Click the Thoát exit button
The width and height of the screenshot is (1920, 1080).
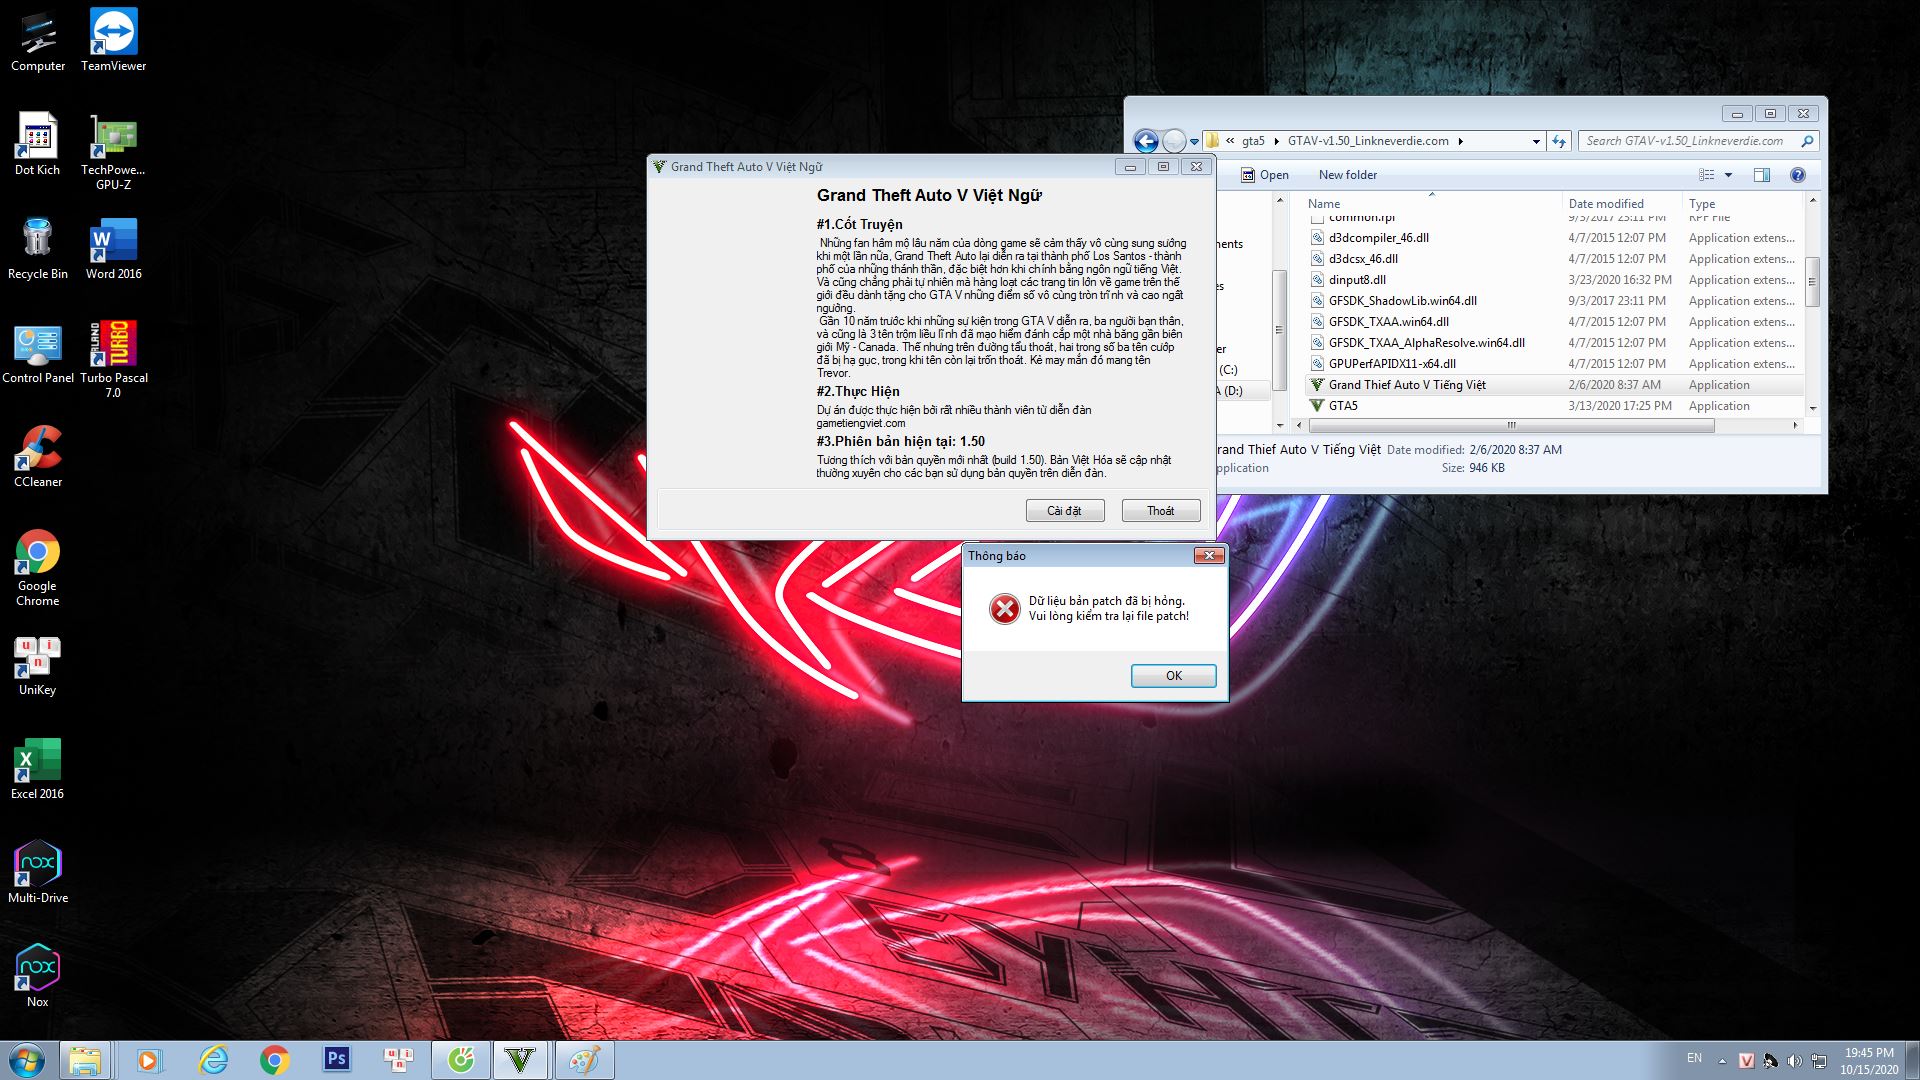(x=1160, y=511)
